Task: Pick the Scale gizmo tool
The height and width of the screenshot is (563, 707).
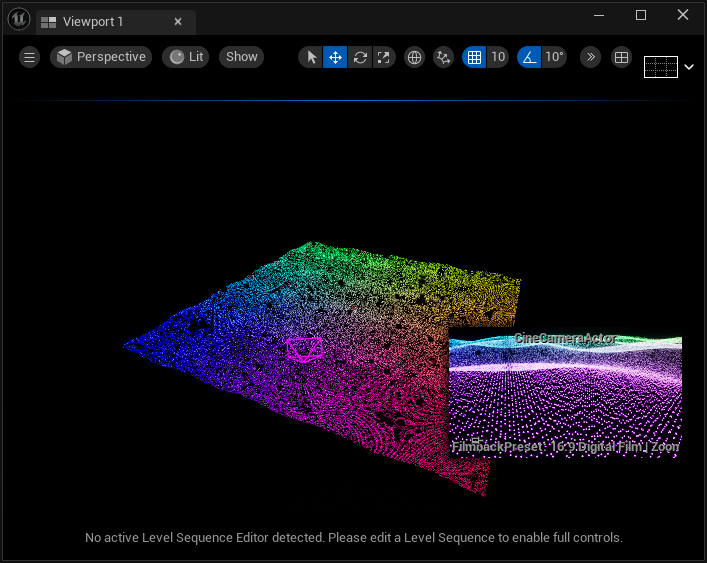Action: coord(384,57)
